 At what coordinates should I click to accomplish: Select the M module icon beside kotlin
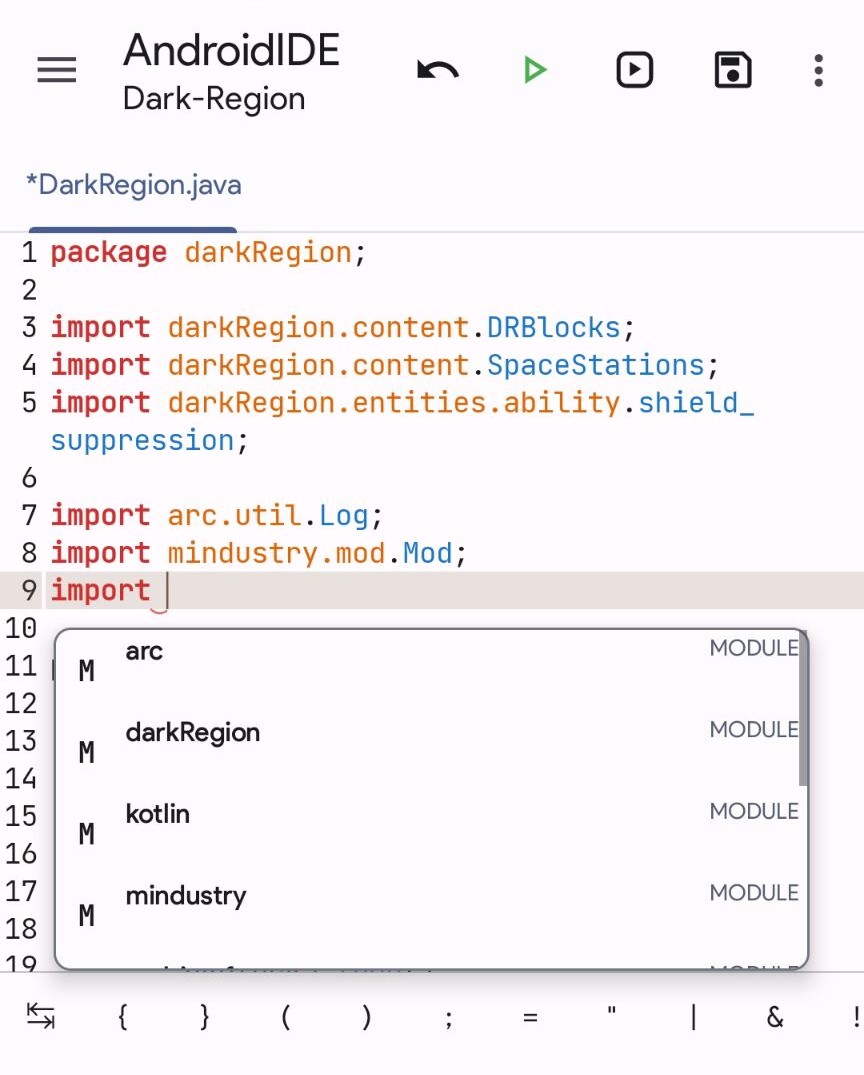pyautogui.click(x=86, y=834)
